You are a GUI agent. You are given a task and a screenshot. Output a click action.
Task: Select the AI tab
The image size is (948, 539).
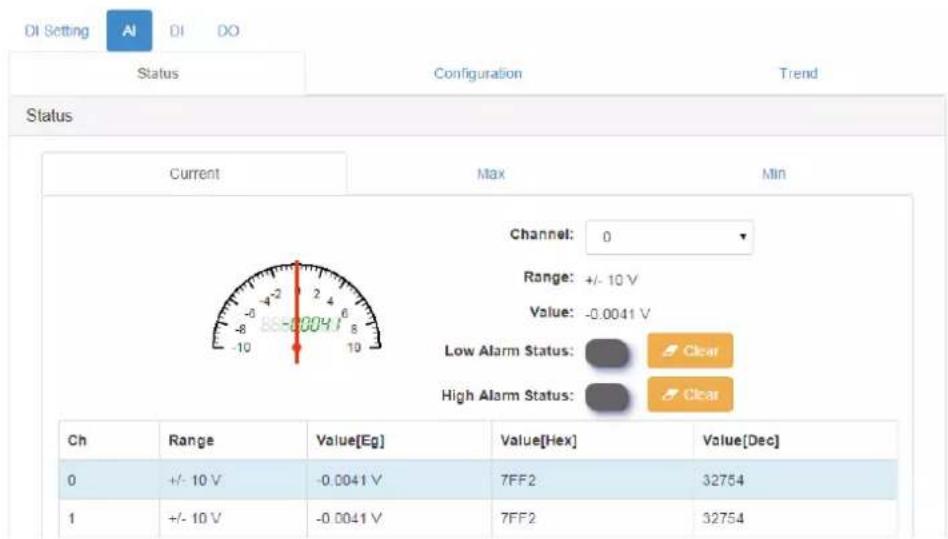click(129, 31)
